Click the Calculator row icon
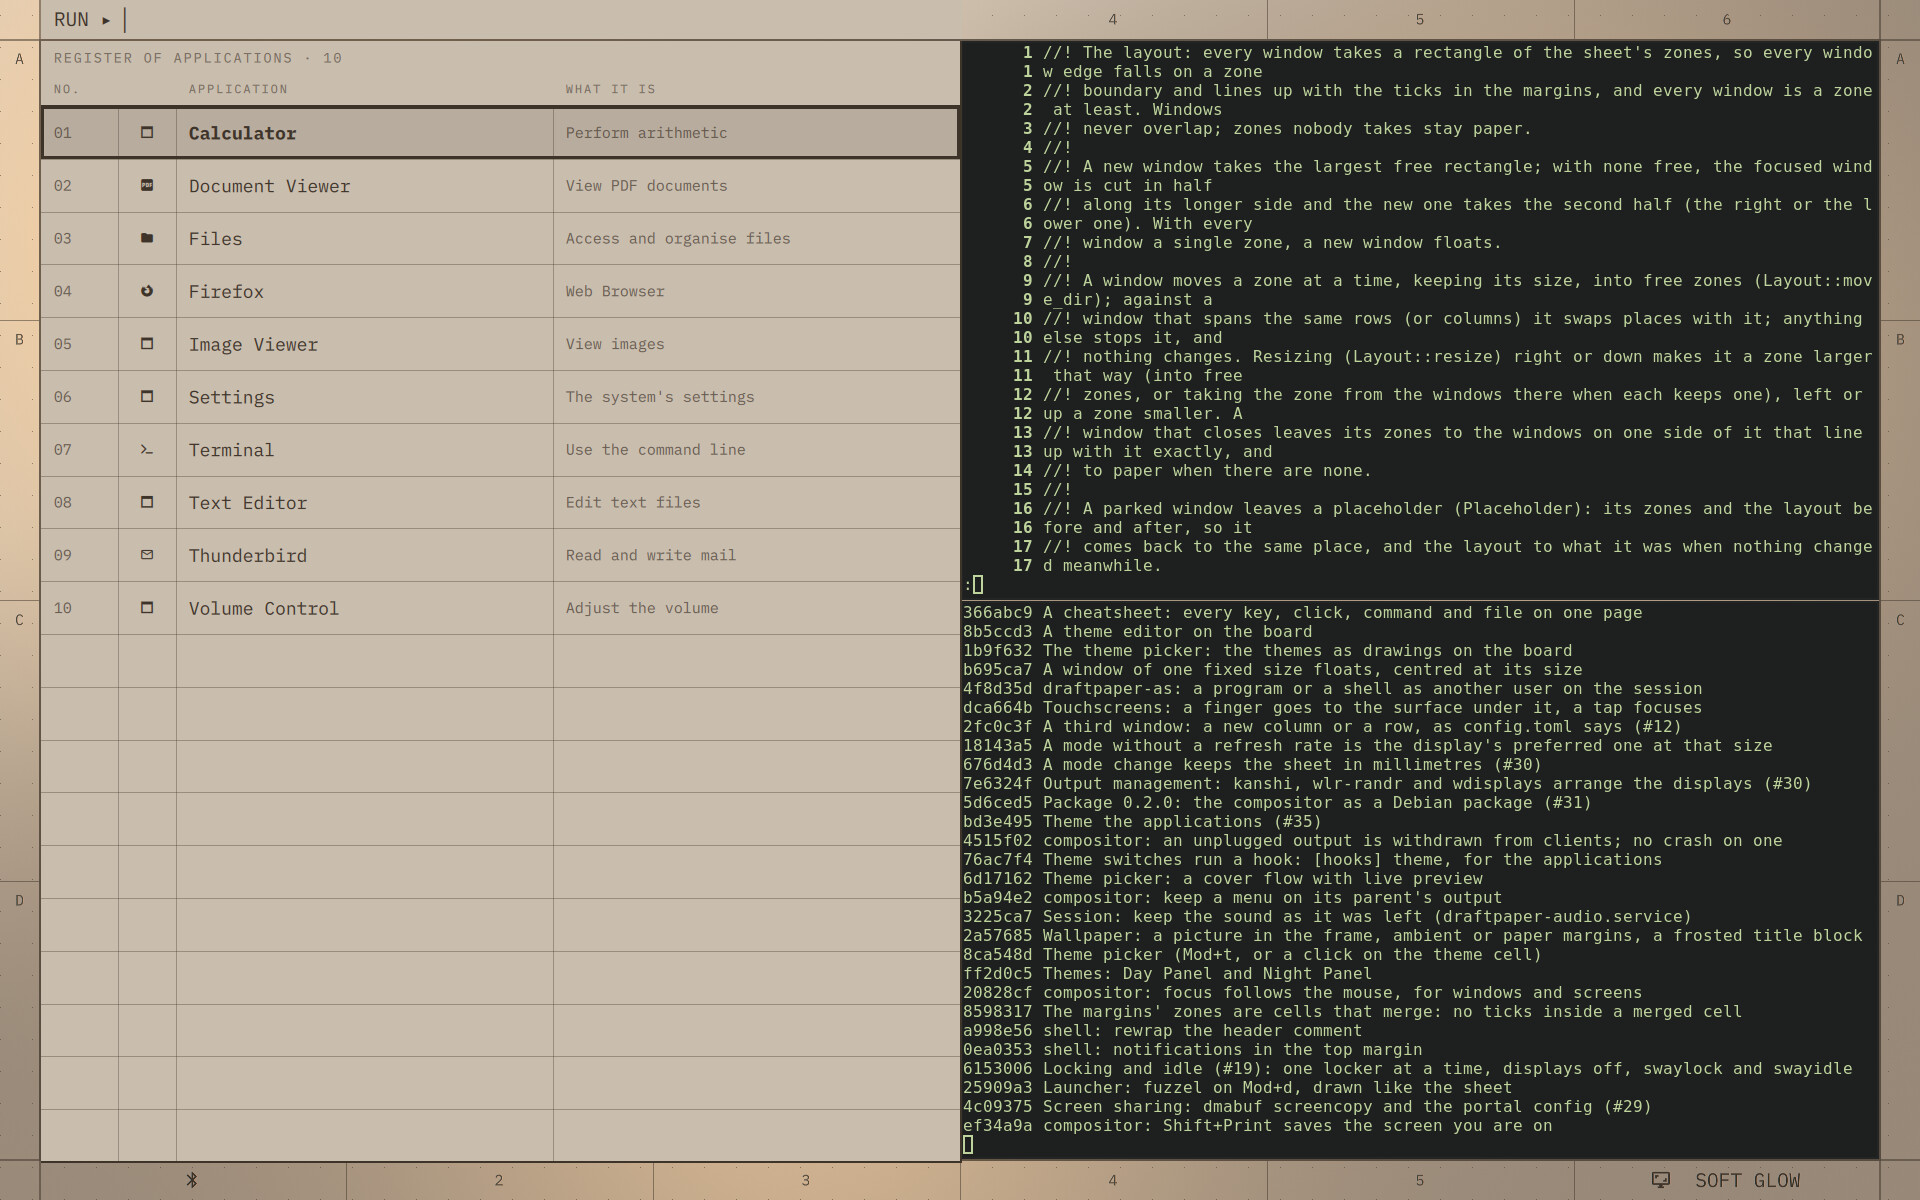Image resolution: width=1920 pixels, height=1200 pixels. tap(147, 133)
